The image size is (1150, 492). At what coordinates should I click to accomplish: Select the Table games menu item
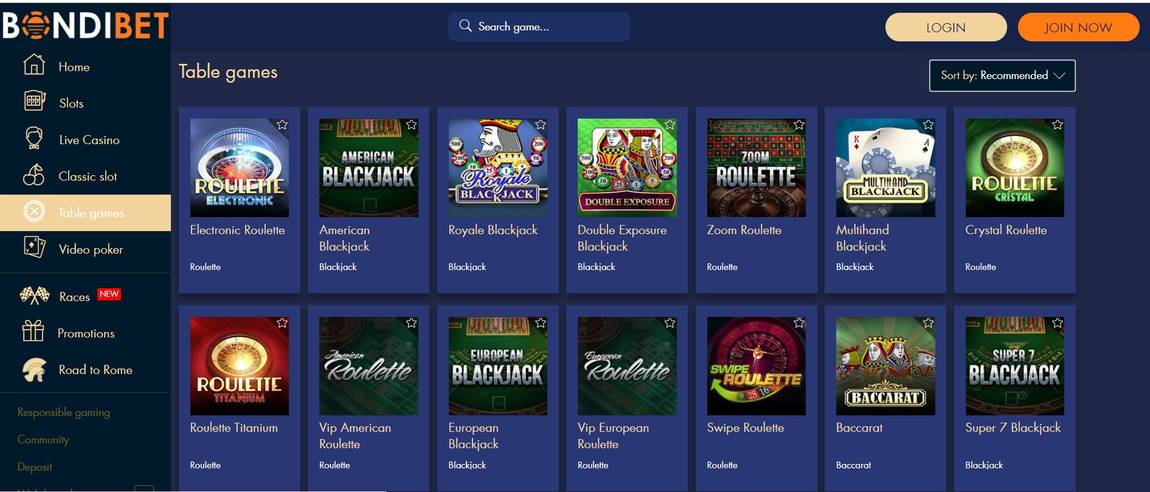[85, 213]
